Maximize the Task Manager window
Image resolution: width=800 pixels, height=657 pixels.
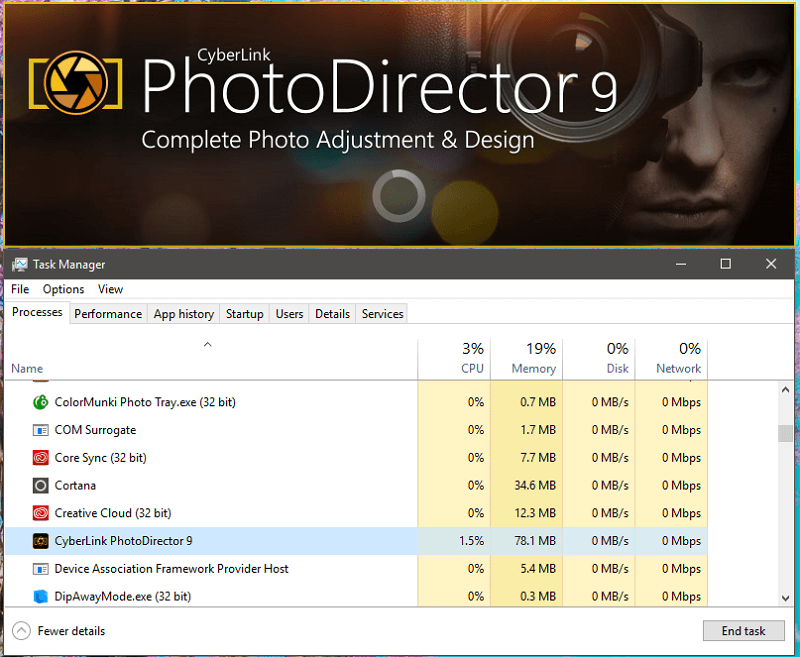(726, 264)
